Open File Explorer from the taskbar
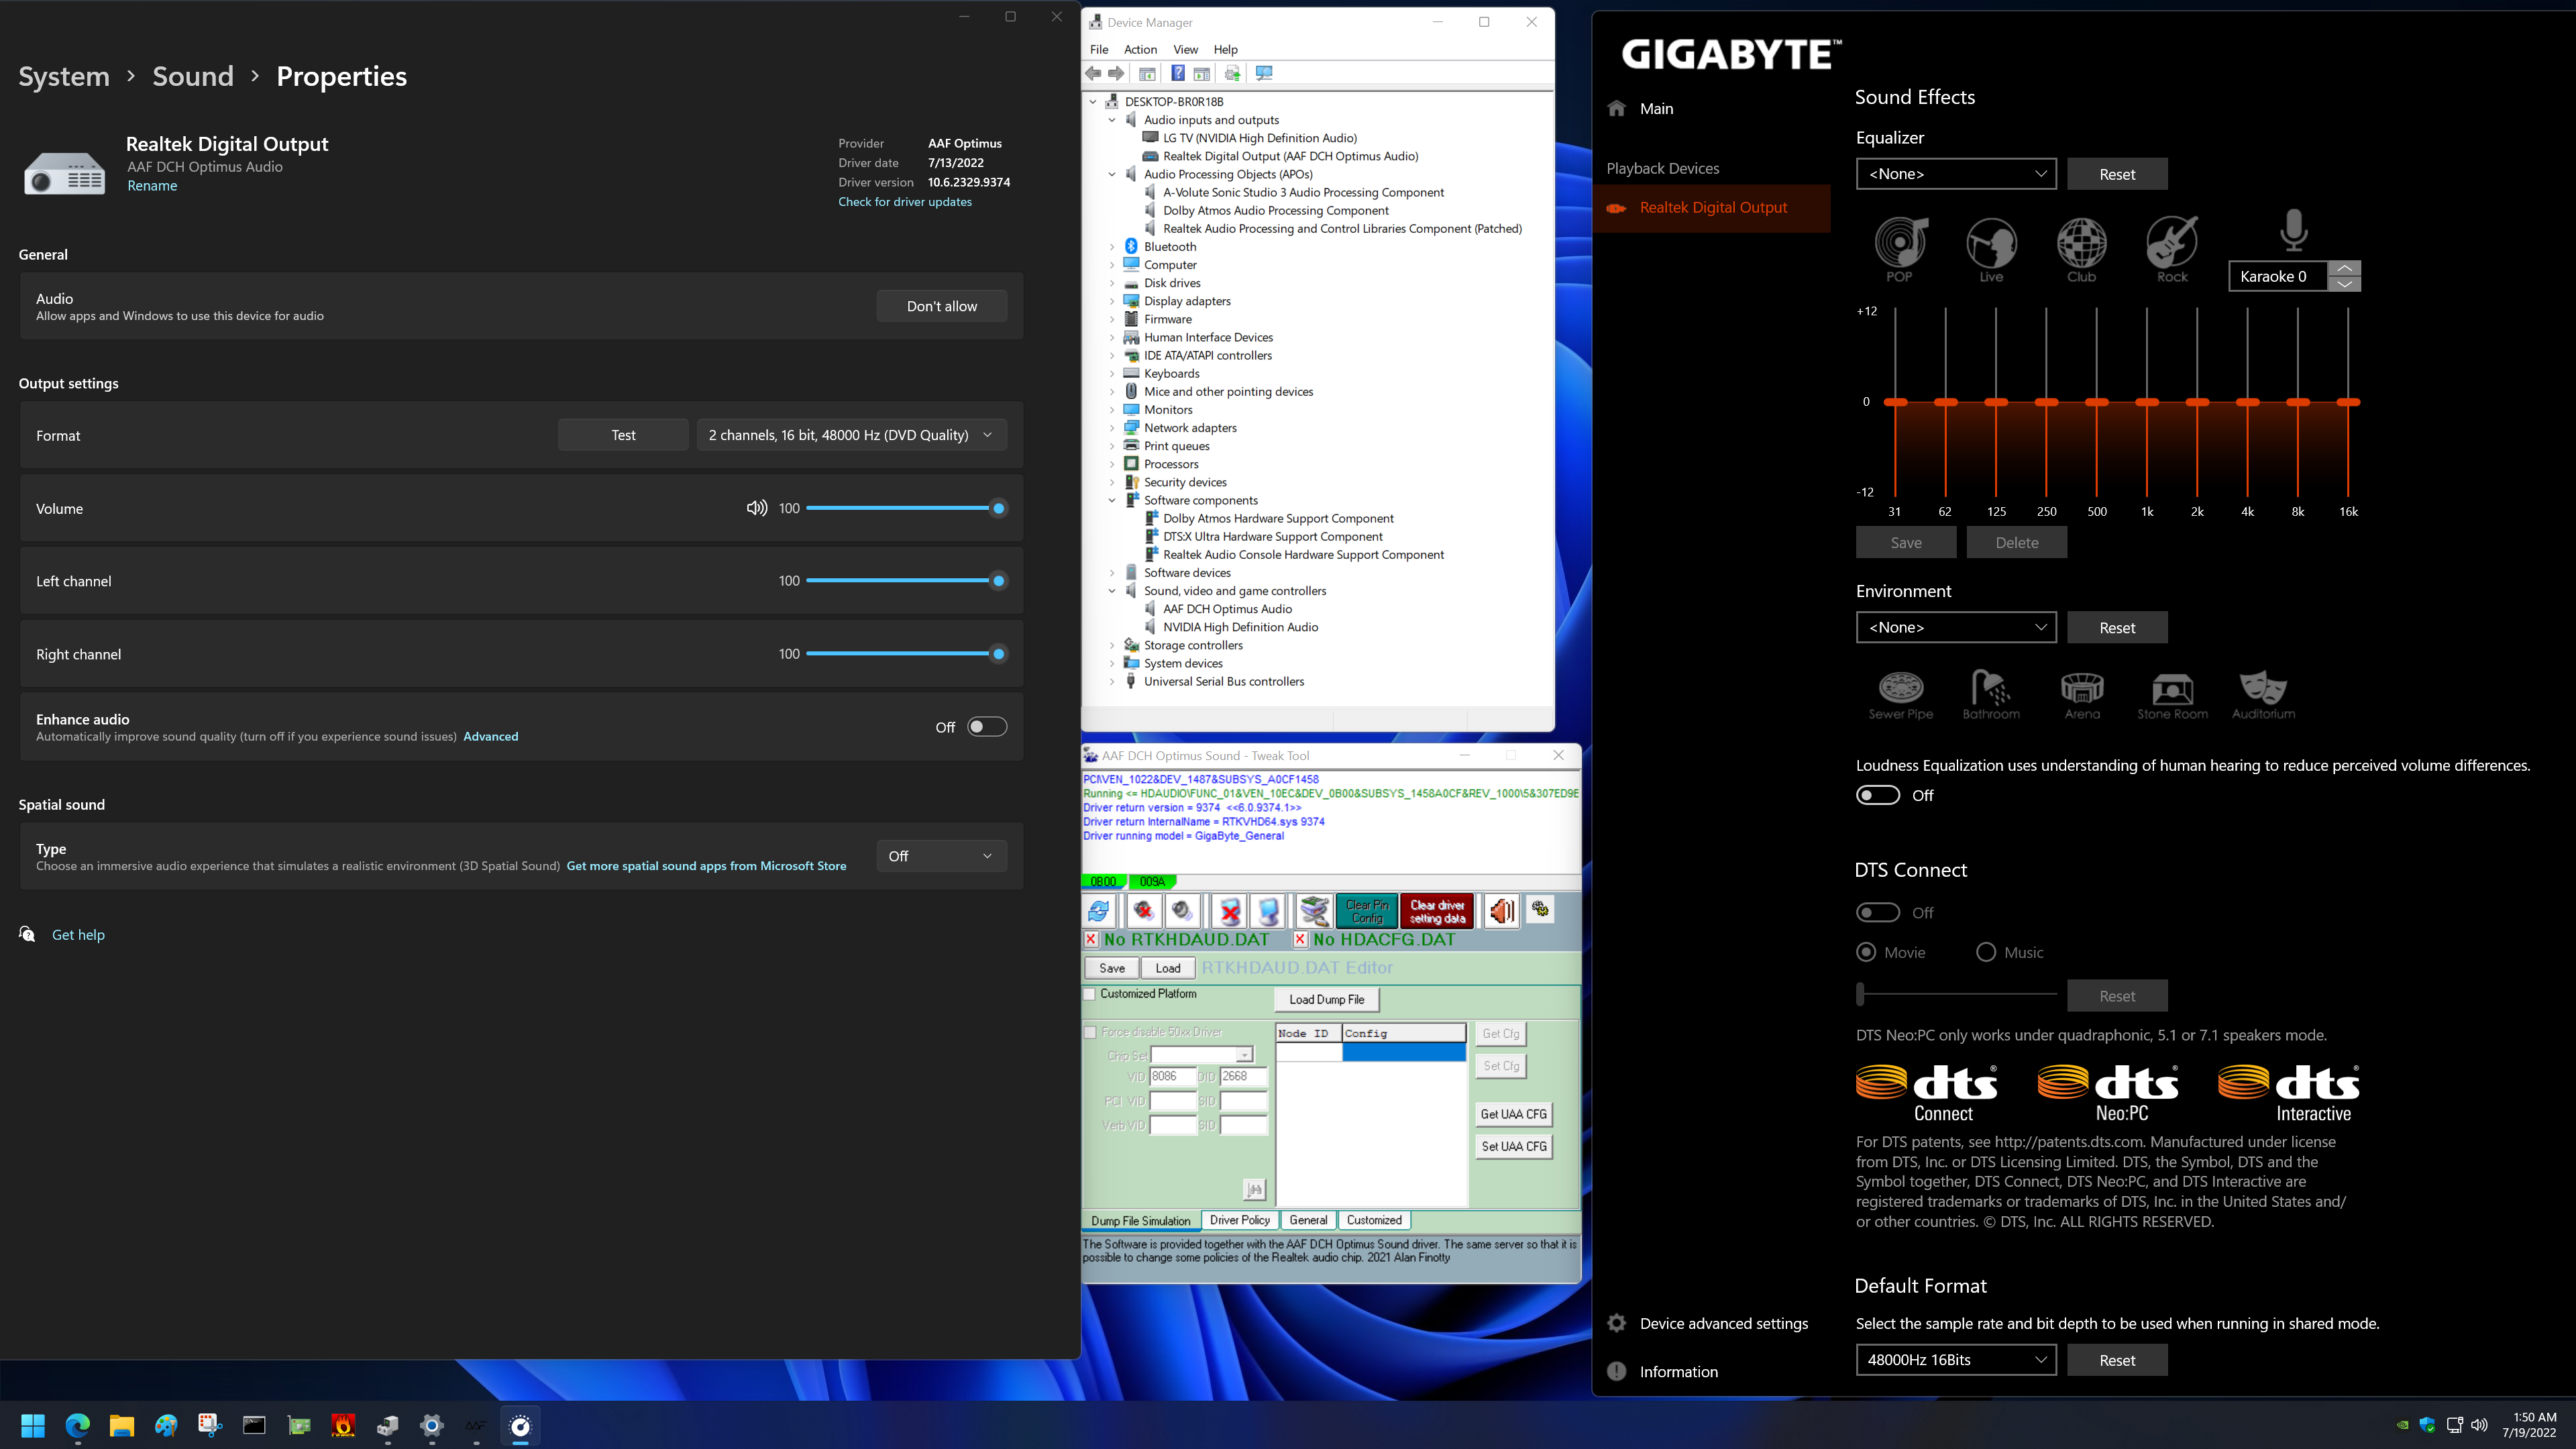This screenshot has width=2576, height=1449. click(121, 1425)
